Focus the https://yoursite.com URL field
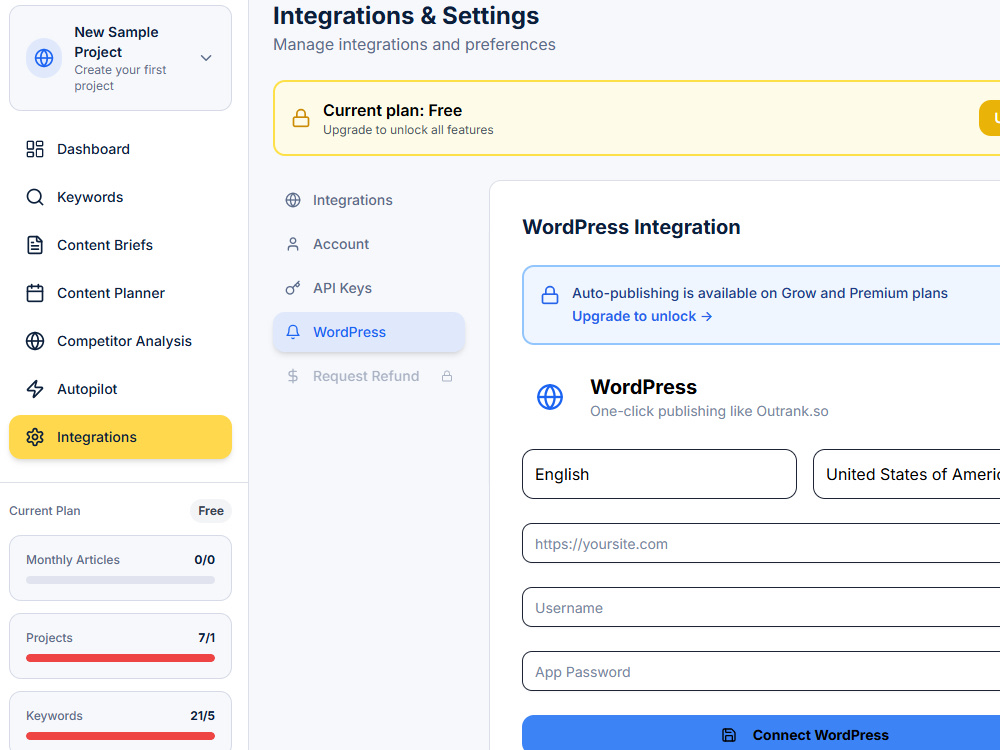The width and height of the screenshot is (1000, 750). [x=761, y=543]
